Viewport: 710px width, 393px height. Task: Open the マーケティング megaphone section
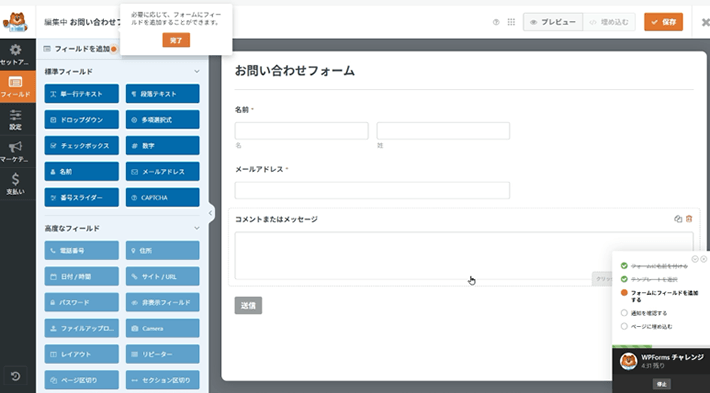[x=15, y=152]
